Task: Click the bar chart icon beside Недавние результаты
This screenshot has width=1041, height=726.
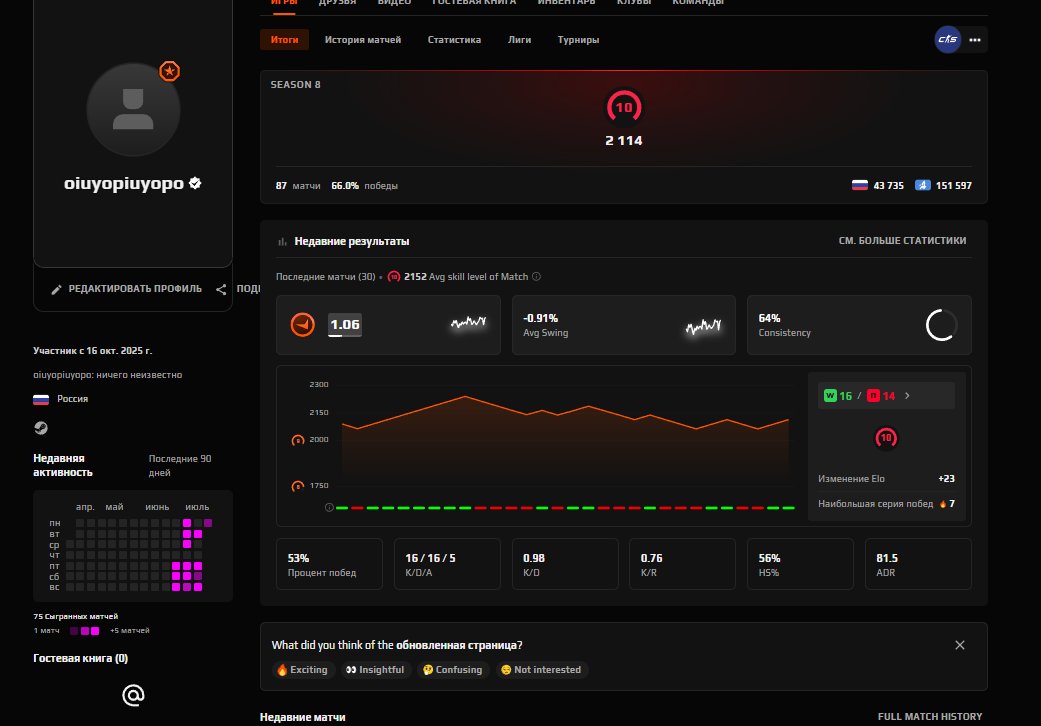Action: point(282,242)
